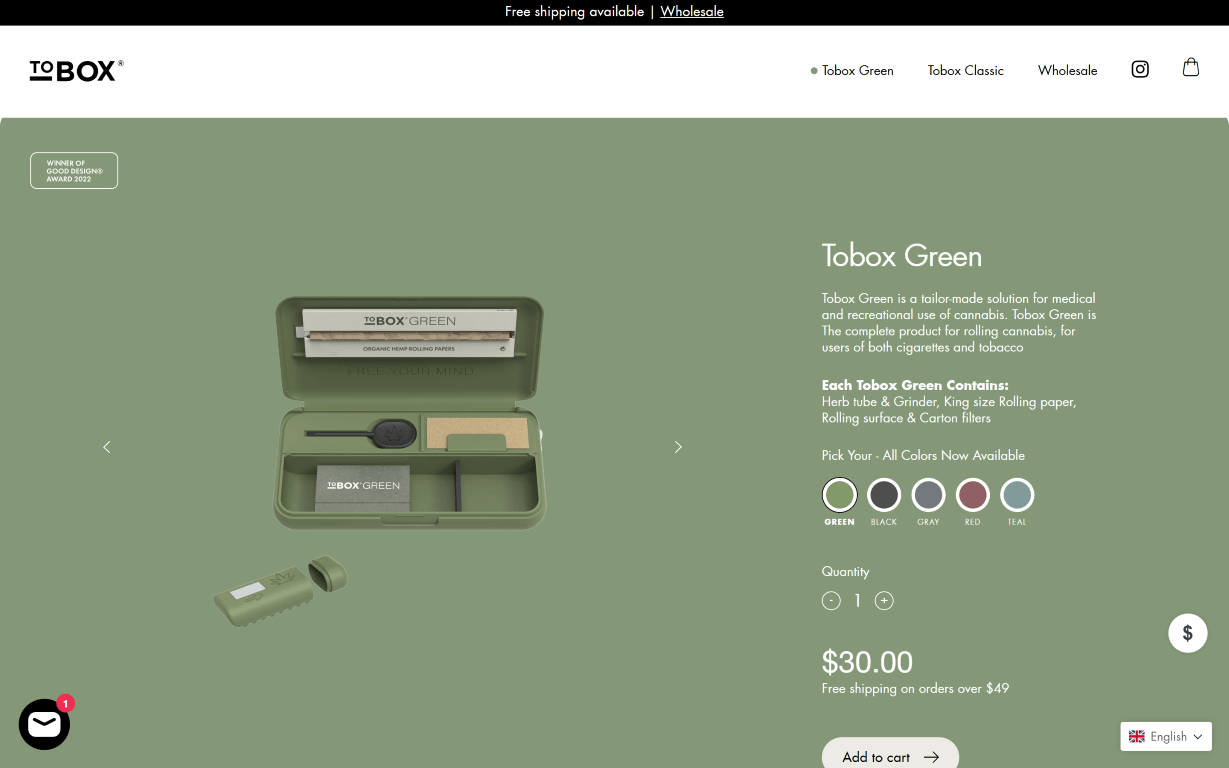Select the Teal color option
1229x768 pixels.
[x=1017, y=495]
